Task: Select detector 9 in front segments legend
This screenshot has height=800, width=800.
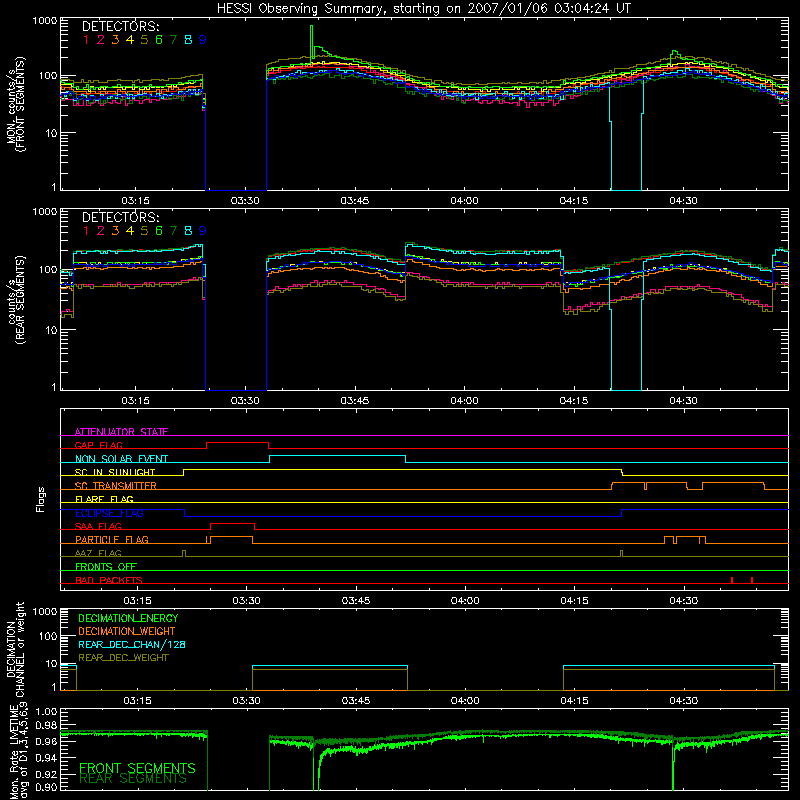Action: click(x=203, y=40)
